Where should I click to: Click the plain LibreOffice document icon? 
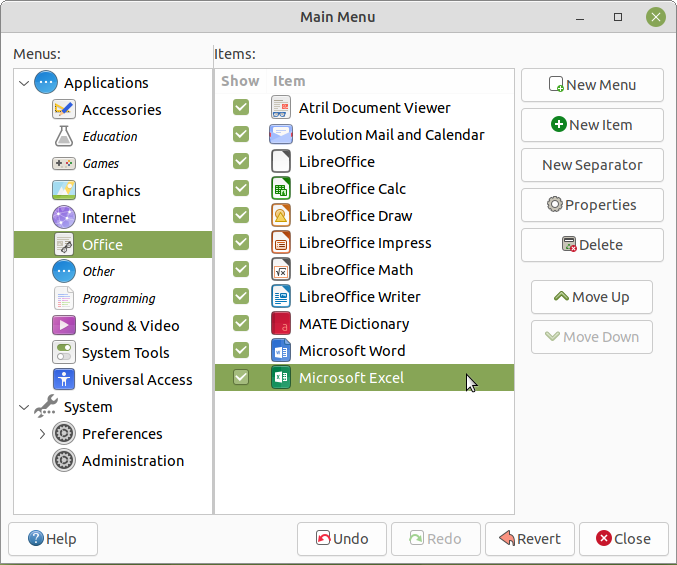coord(281,161)
